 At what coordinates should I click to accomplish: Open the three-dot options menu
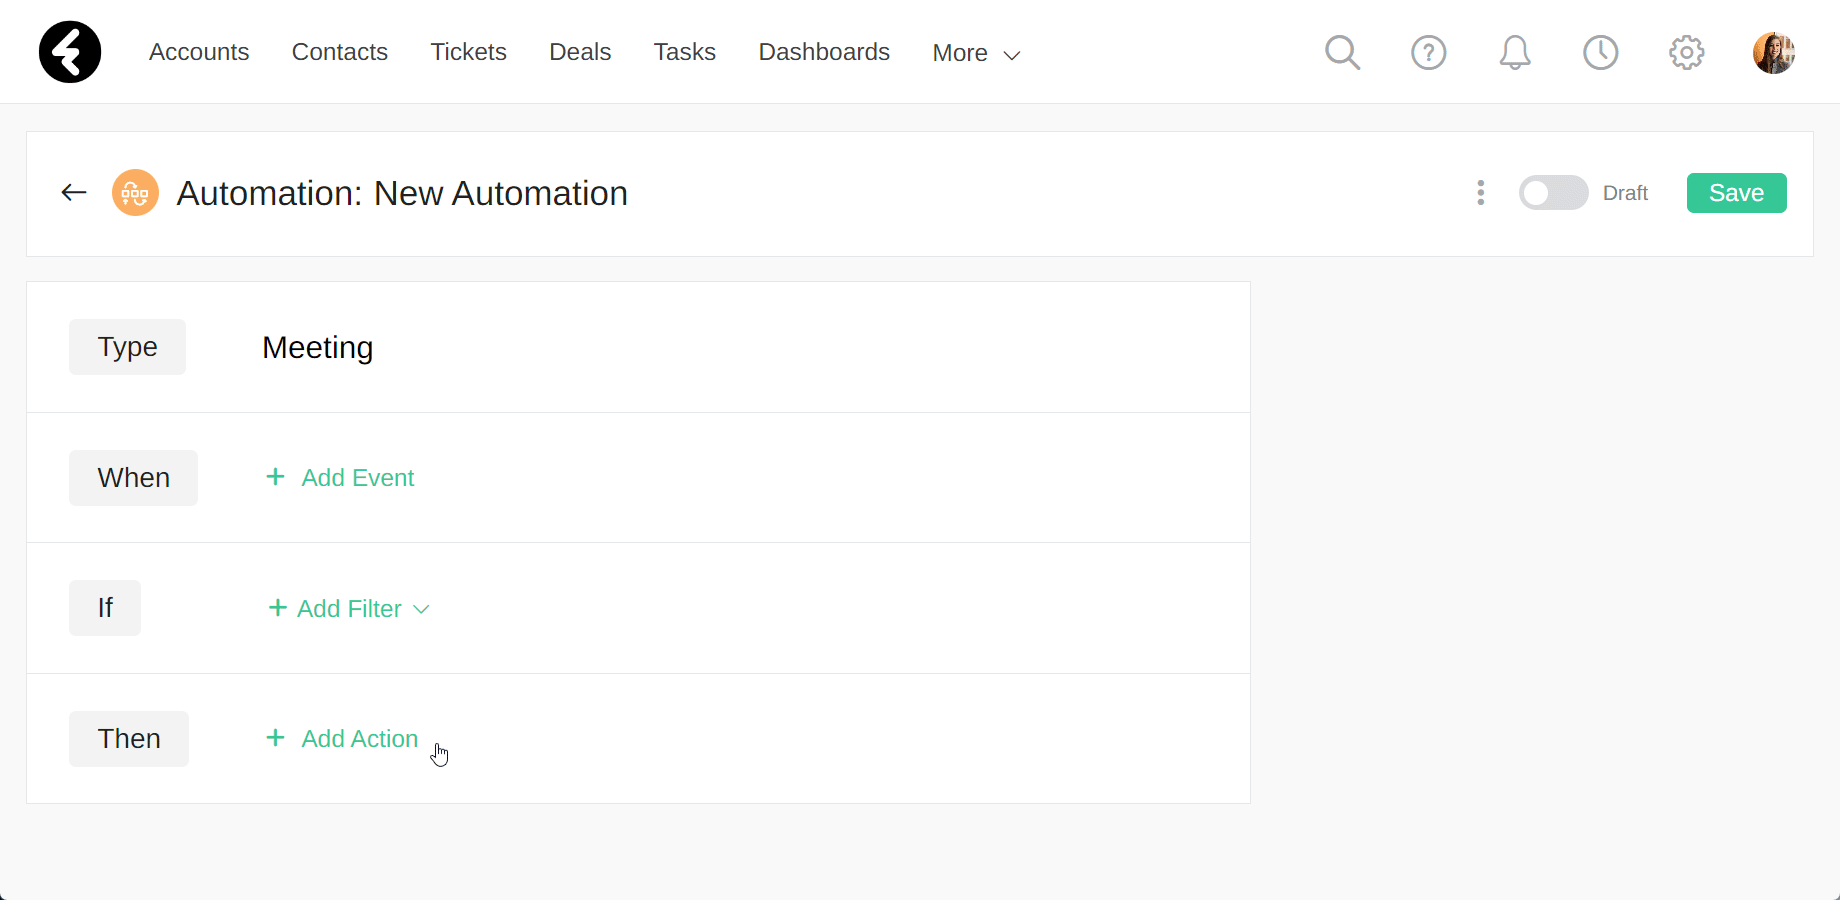click(x=1480, y=192)
